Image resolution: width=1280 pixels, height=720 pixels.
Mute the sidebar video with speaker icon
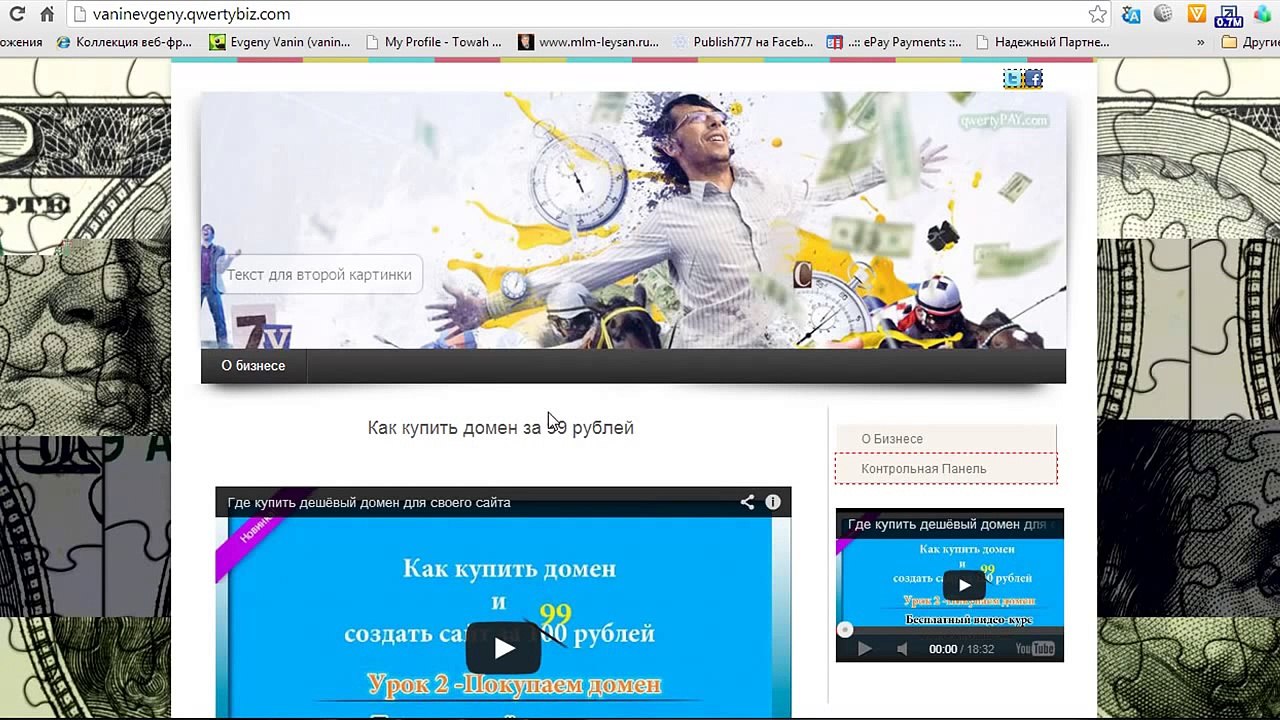902,649
